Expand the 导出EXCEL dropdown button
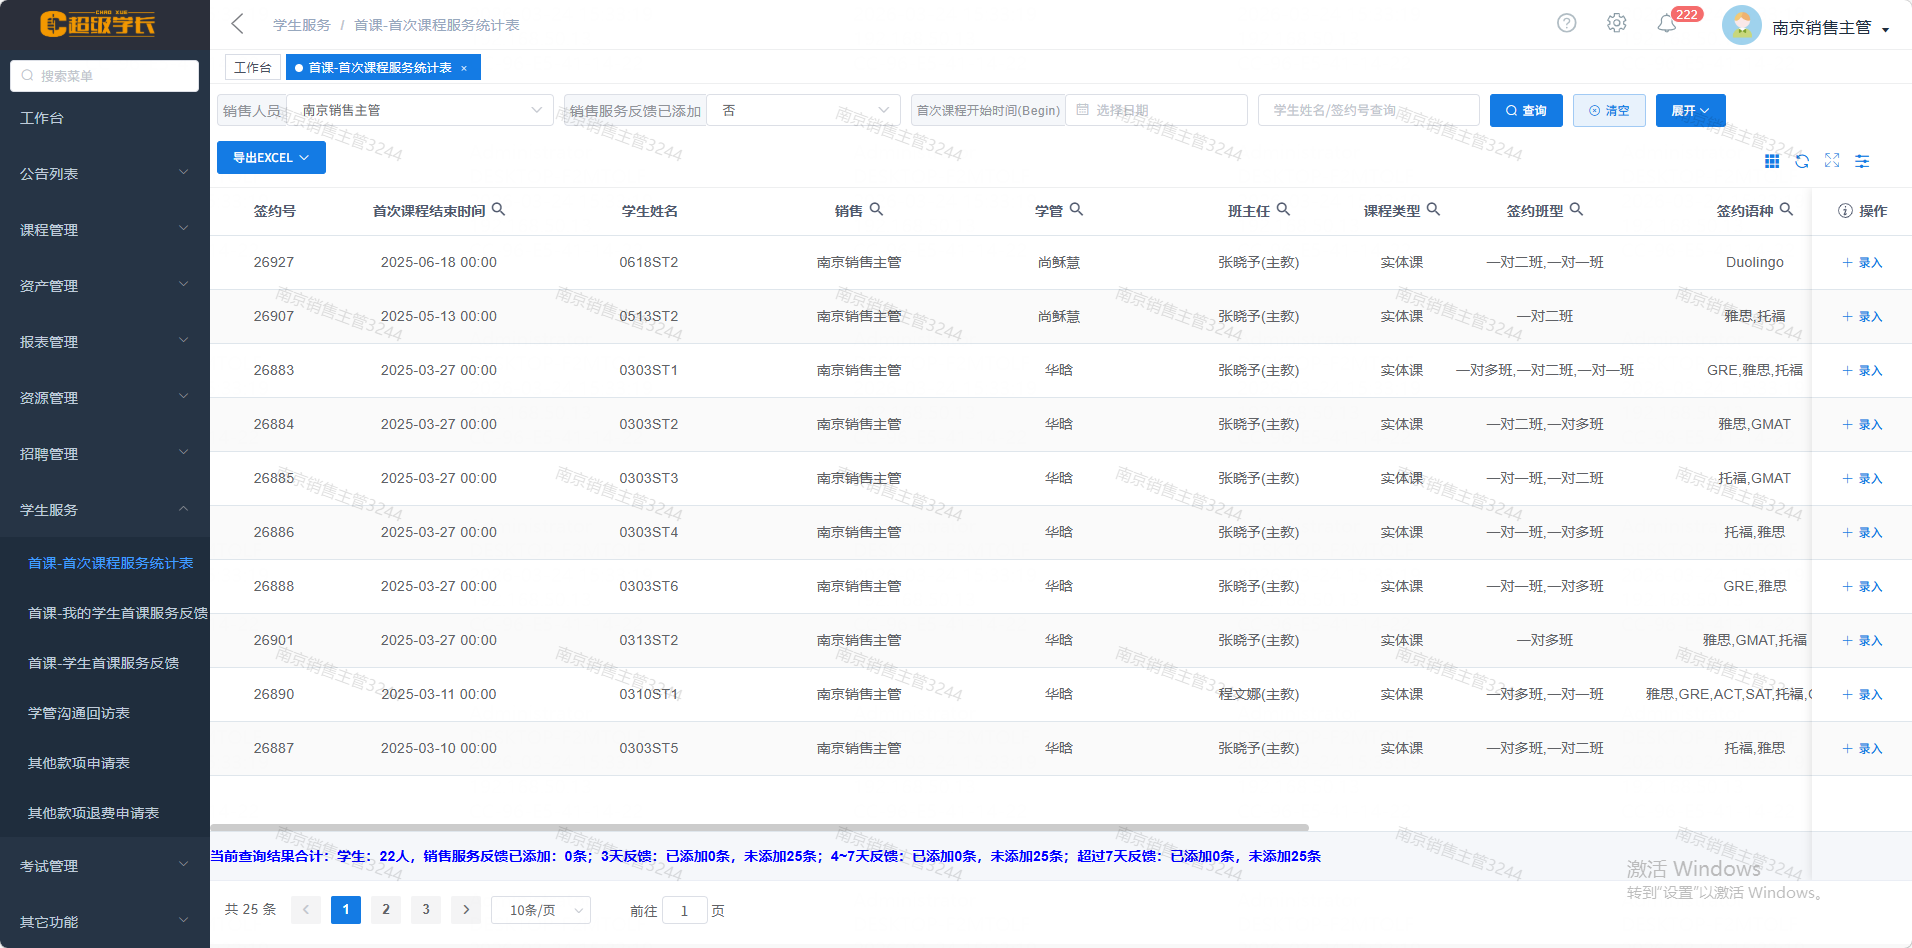Image resolution: width=1912 pixels, height=948 pixels. 271,158
